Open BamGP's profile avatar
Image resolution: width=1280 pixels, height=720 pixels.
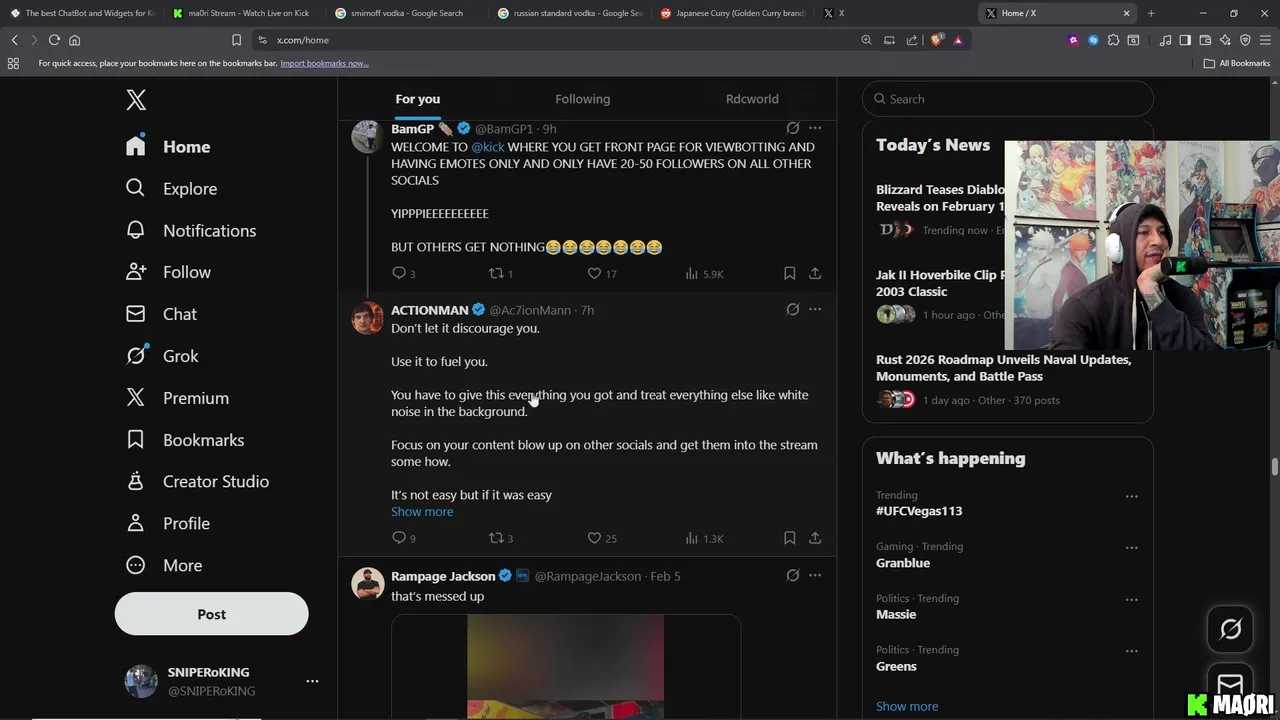pyautogui.click(x=367, y=137)
